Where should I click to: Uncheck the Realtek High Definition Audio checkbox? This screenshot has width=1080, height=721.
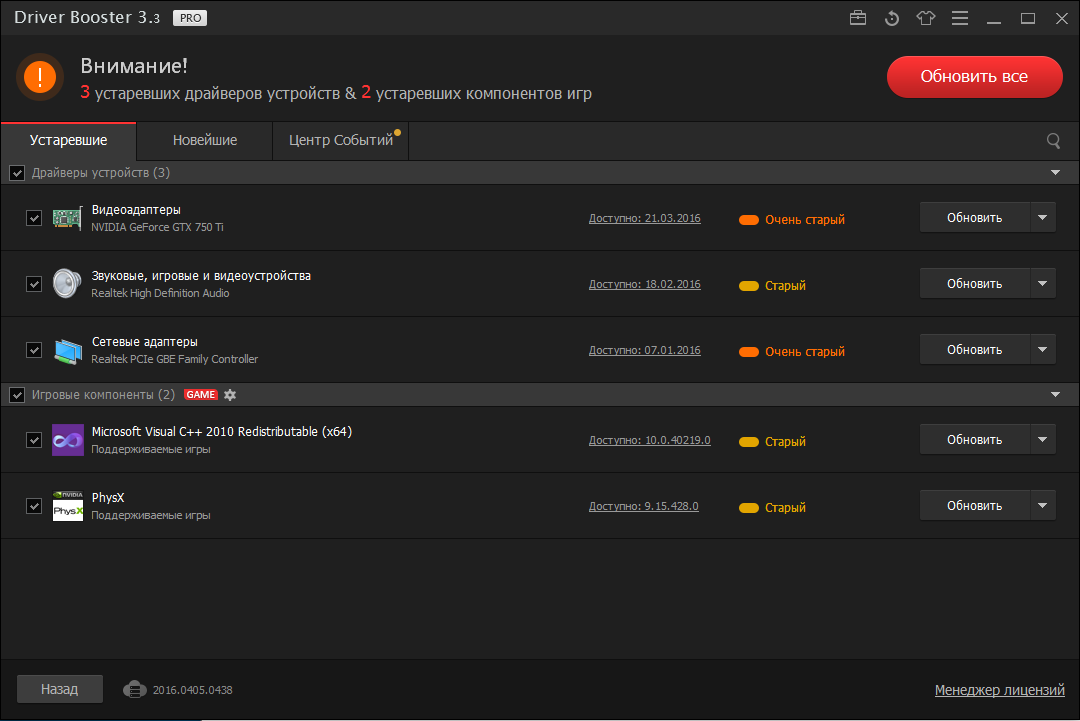tap(34, 284)
